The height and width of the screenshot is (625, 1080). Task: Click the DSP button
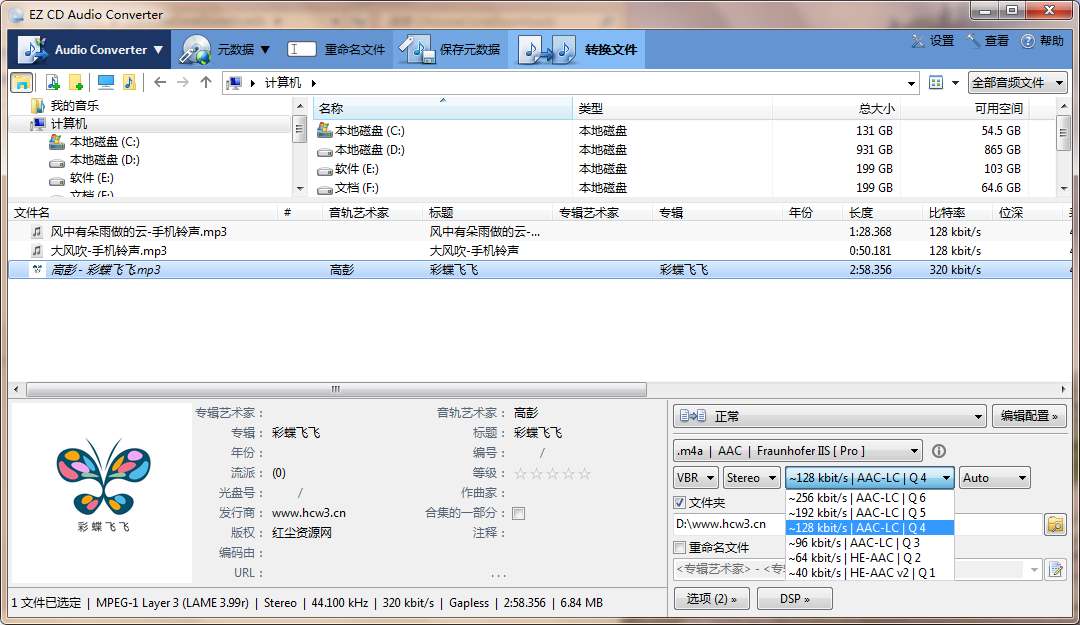[795, 597]
